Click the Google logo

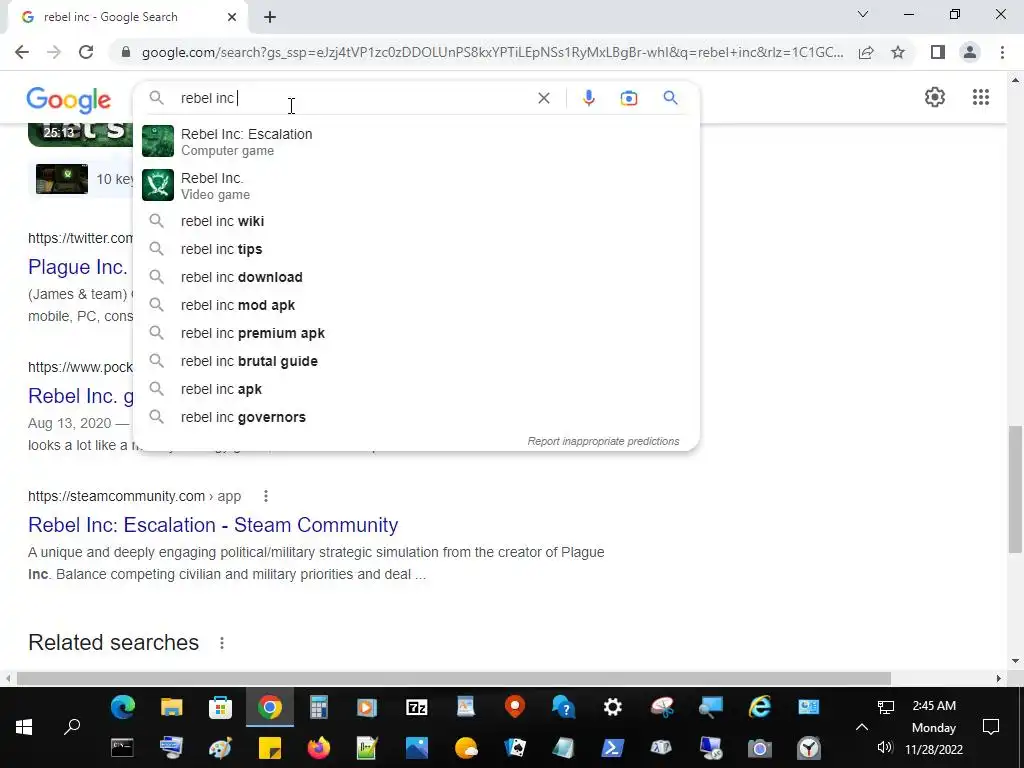[69, 99]
